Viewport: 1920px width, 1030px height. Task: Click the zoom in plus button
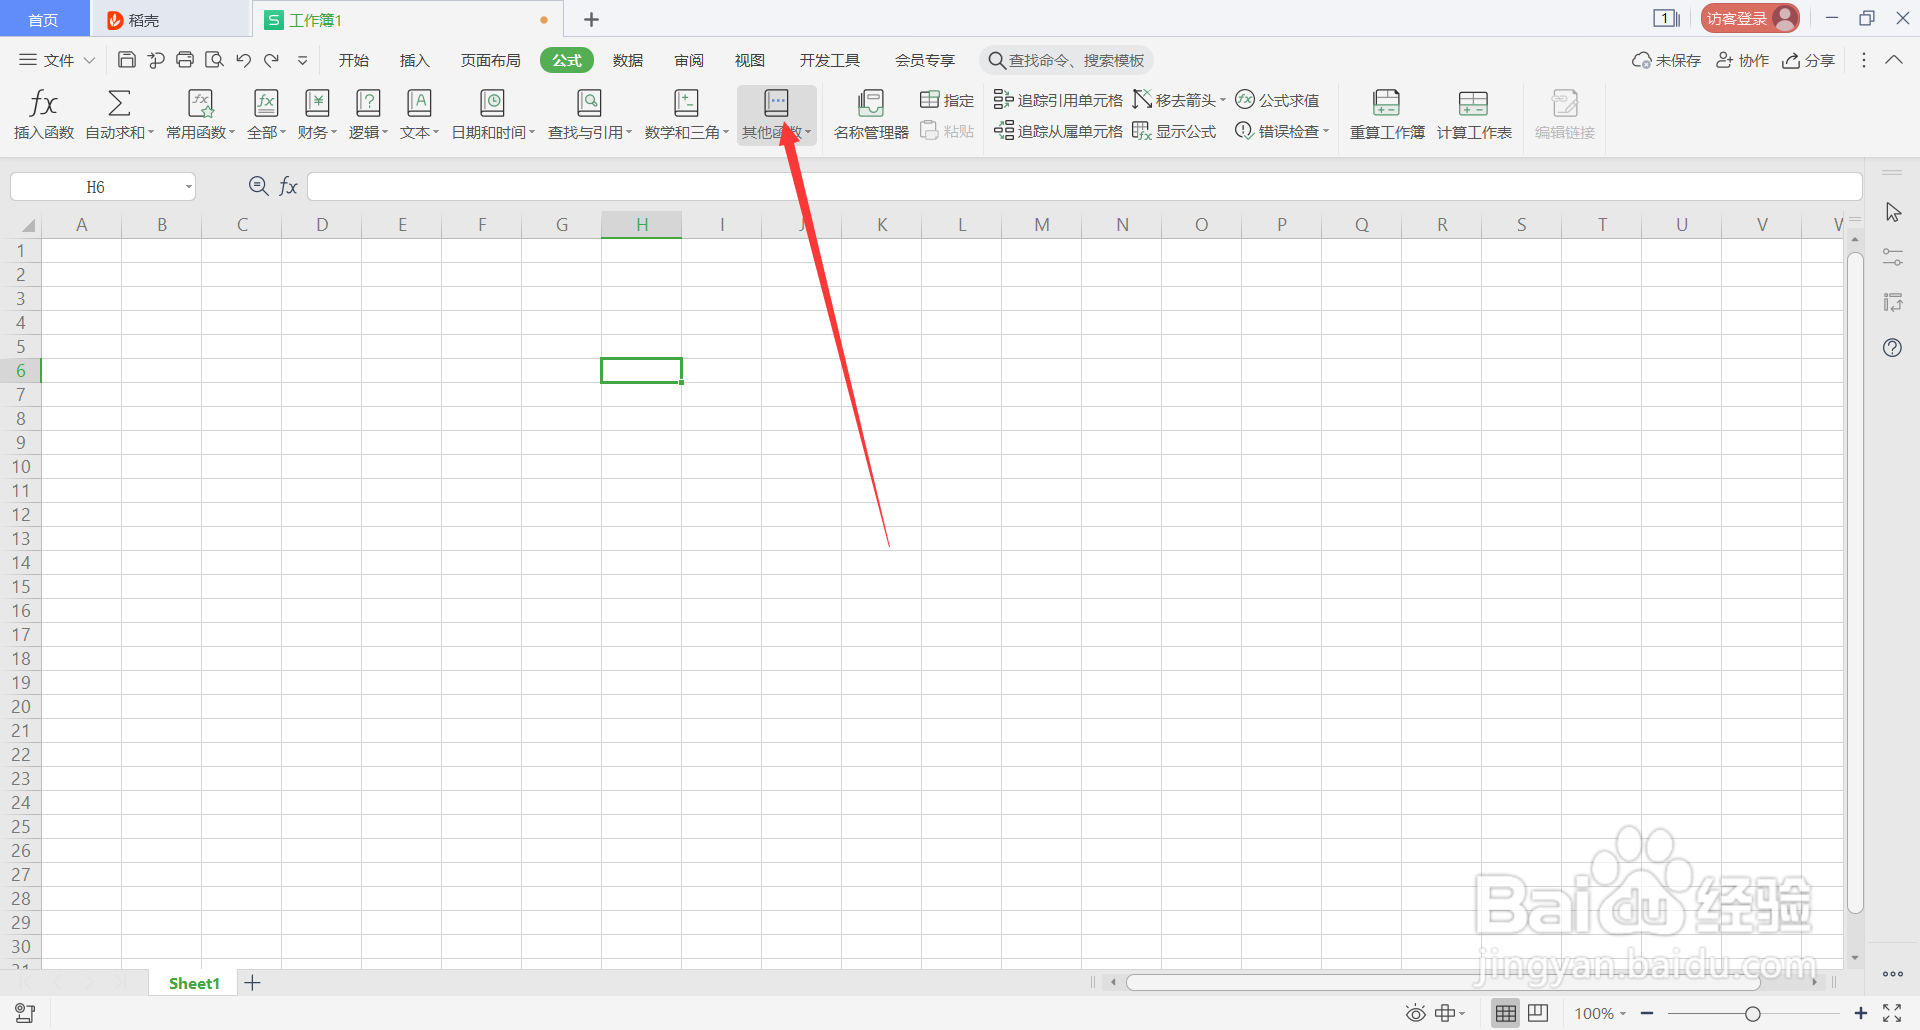point(1861,1014)
